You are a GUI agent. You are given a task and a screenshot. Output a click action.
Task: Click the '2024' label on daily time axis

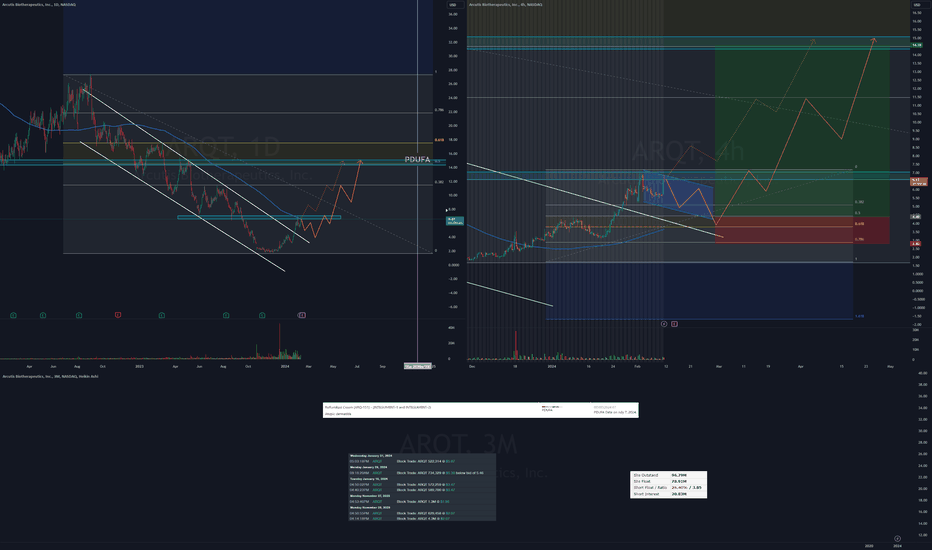(285, 366)
